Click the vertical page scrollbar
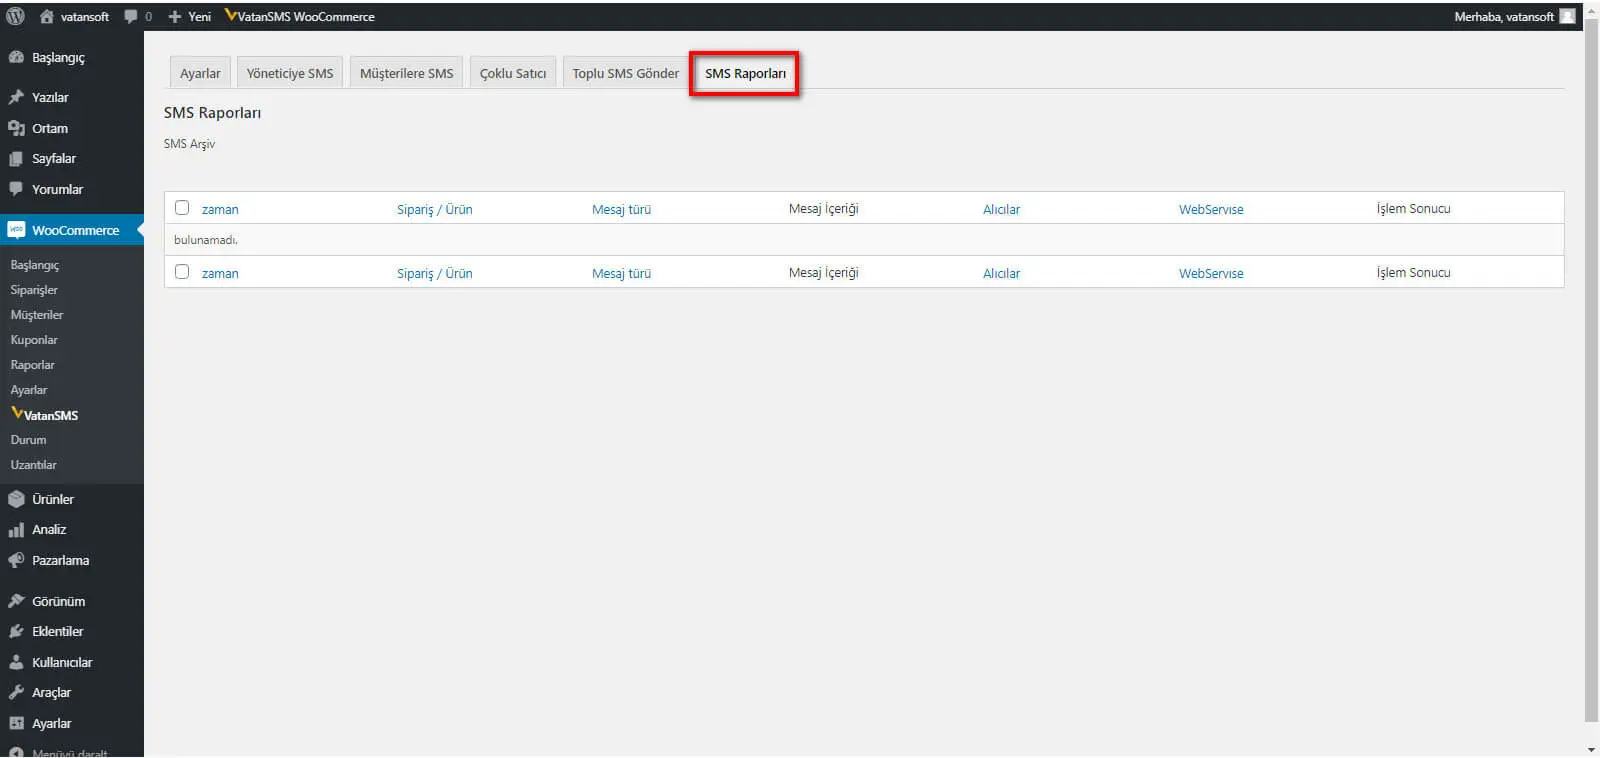Viewport: 1600px width, 758px height. 1591,370
